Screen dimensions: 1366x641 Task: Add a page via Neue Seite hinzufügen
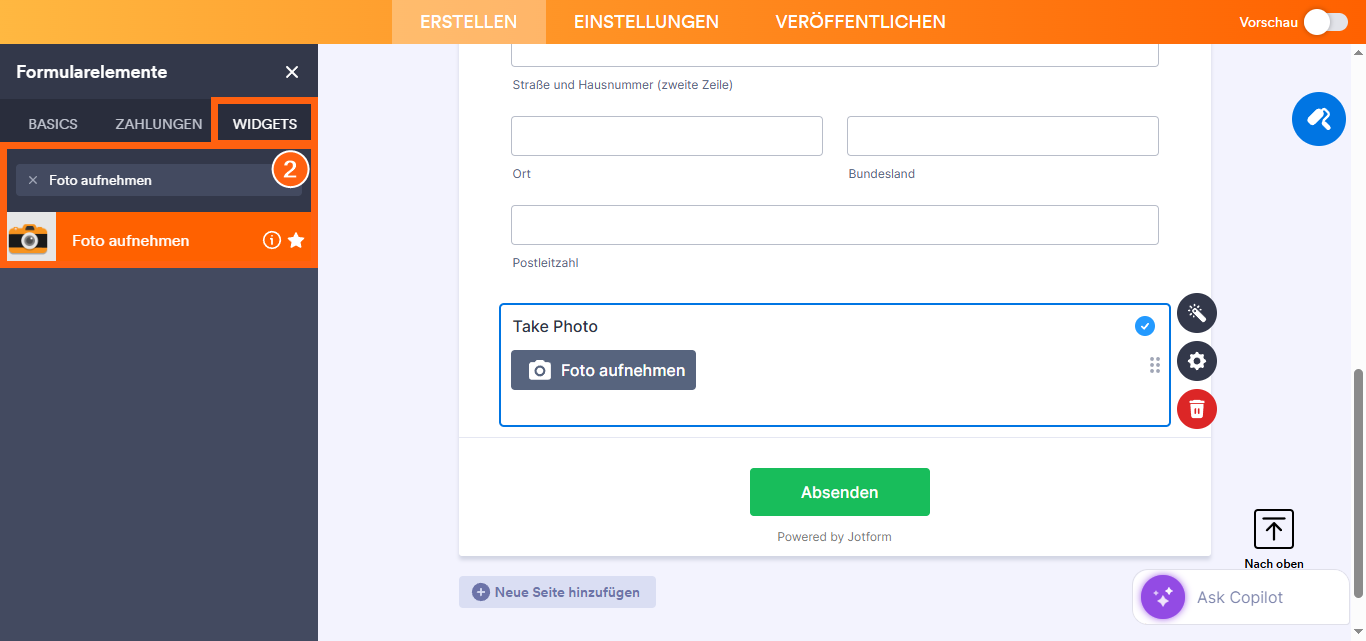[x=557, y=592]
